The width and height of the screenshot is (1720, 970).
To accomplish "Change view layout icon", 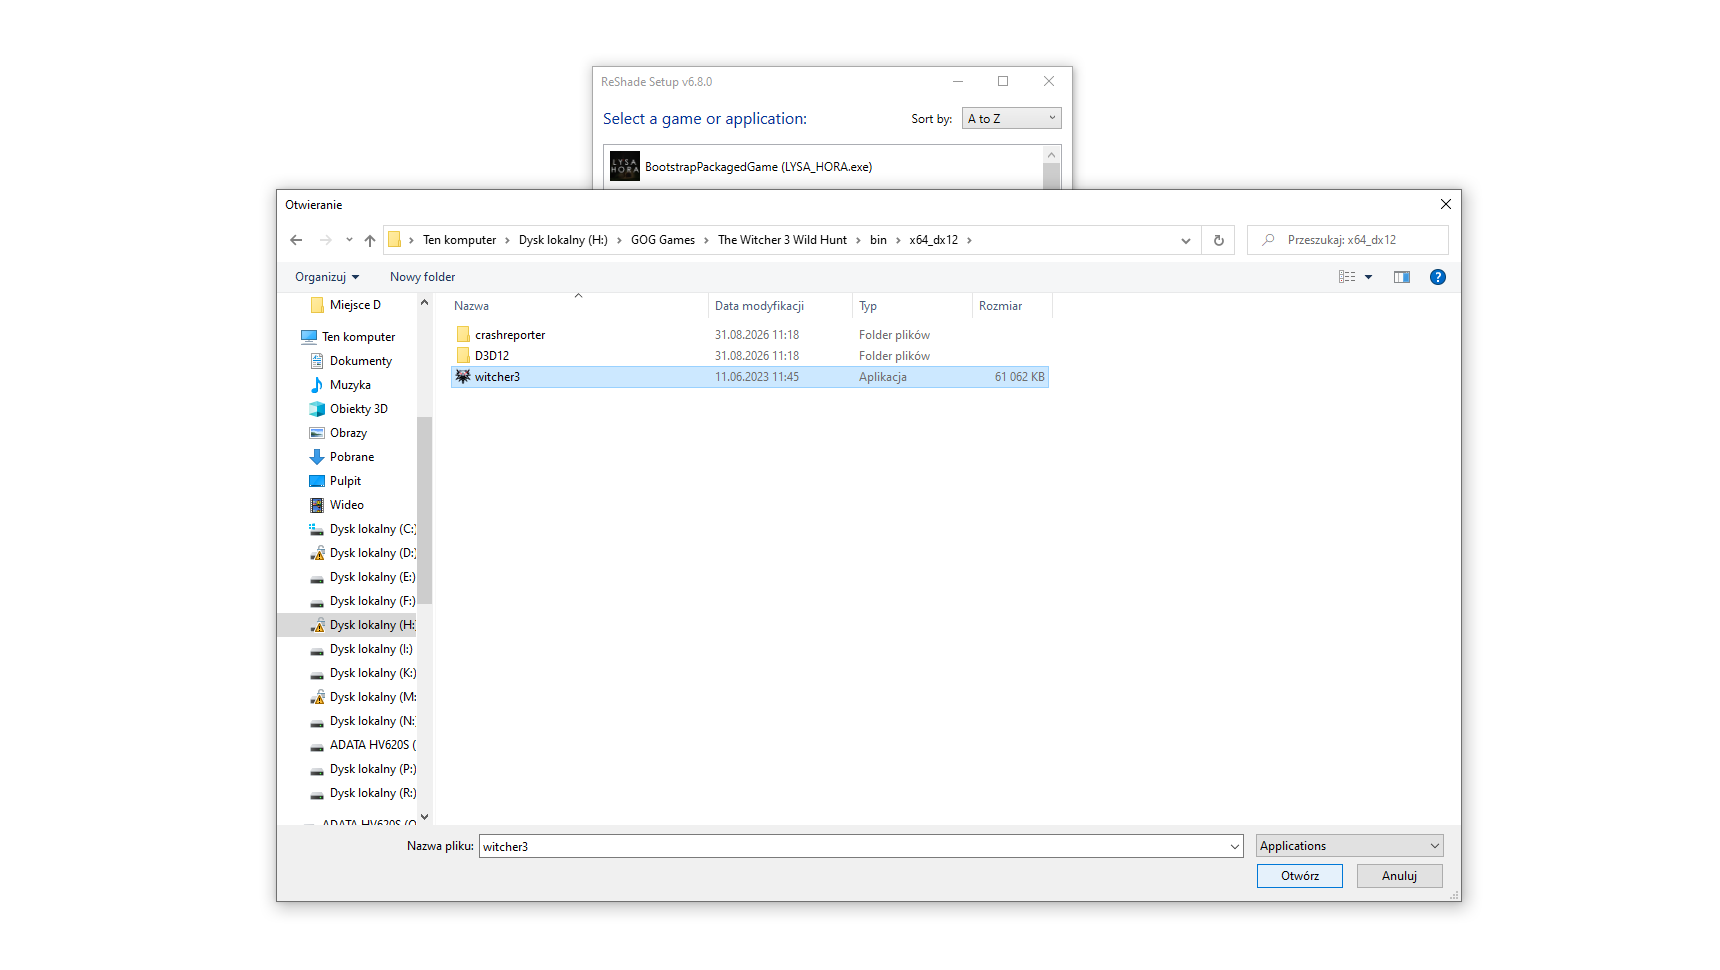I will (x=1347, y=277).
